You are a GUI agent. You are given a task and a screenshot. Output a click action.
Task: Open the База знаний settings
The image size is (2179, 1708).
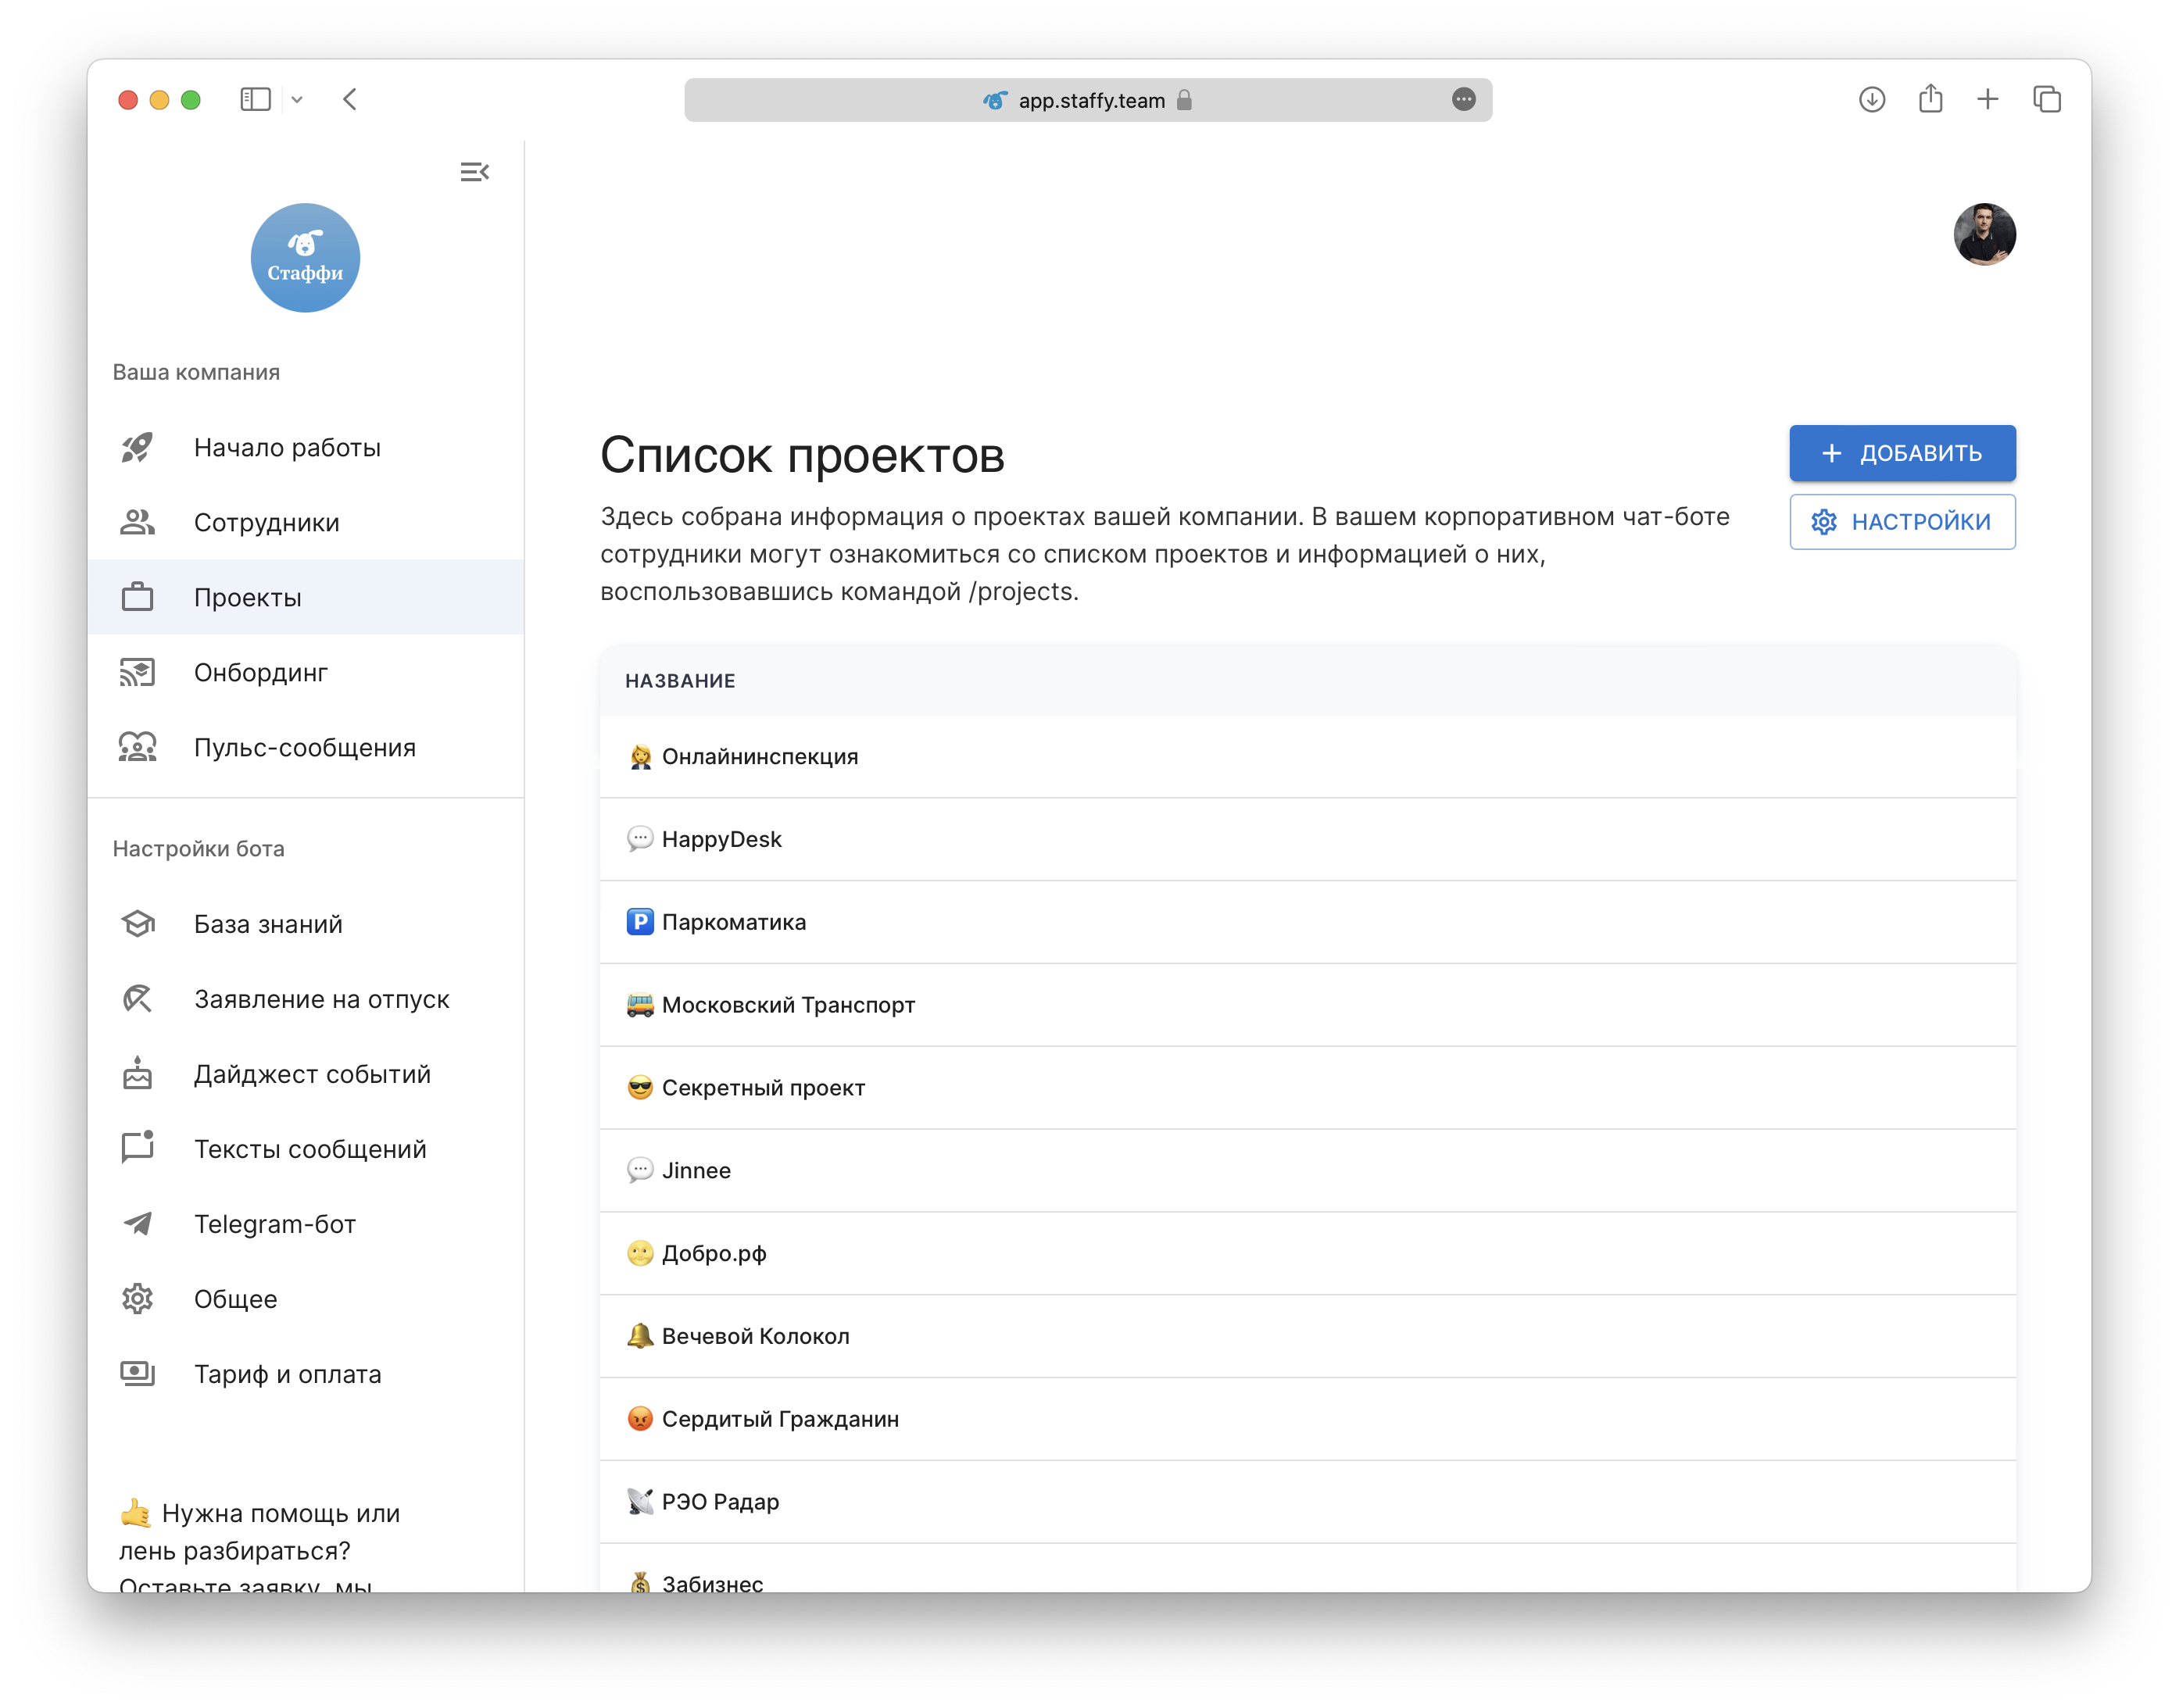click(x=306, y=923)
